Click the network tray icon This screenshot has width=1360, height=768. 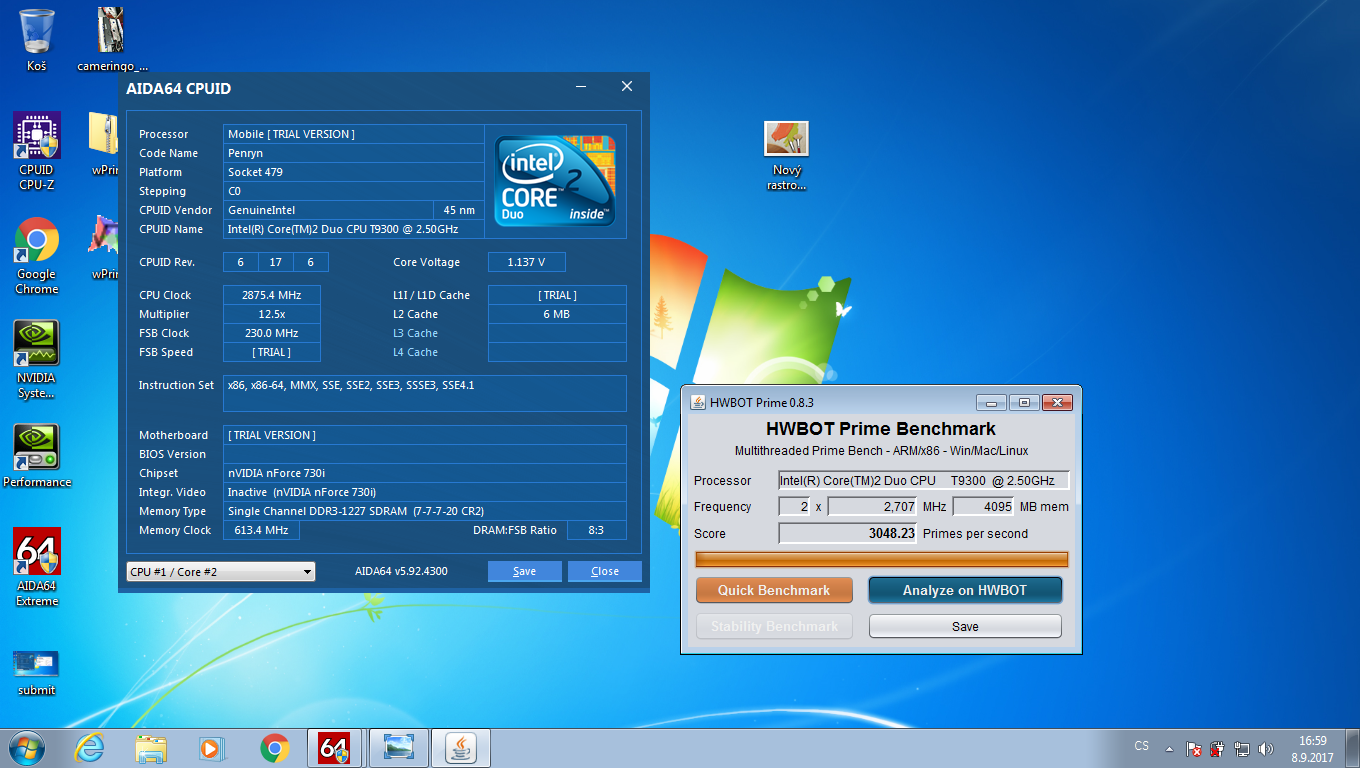(x=1242, y=748)
